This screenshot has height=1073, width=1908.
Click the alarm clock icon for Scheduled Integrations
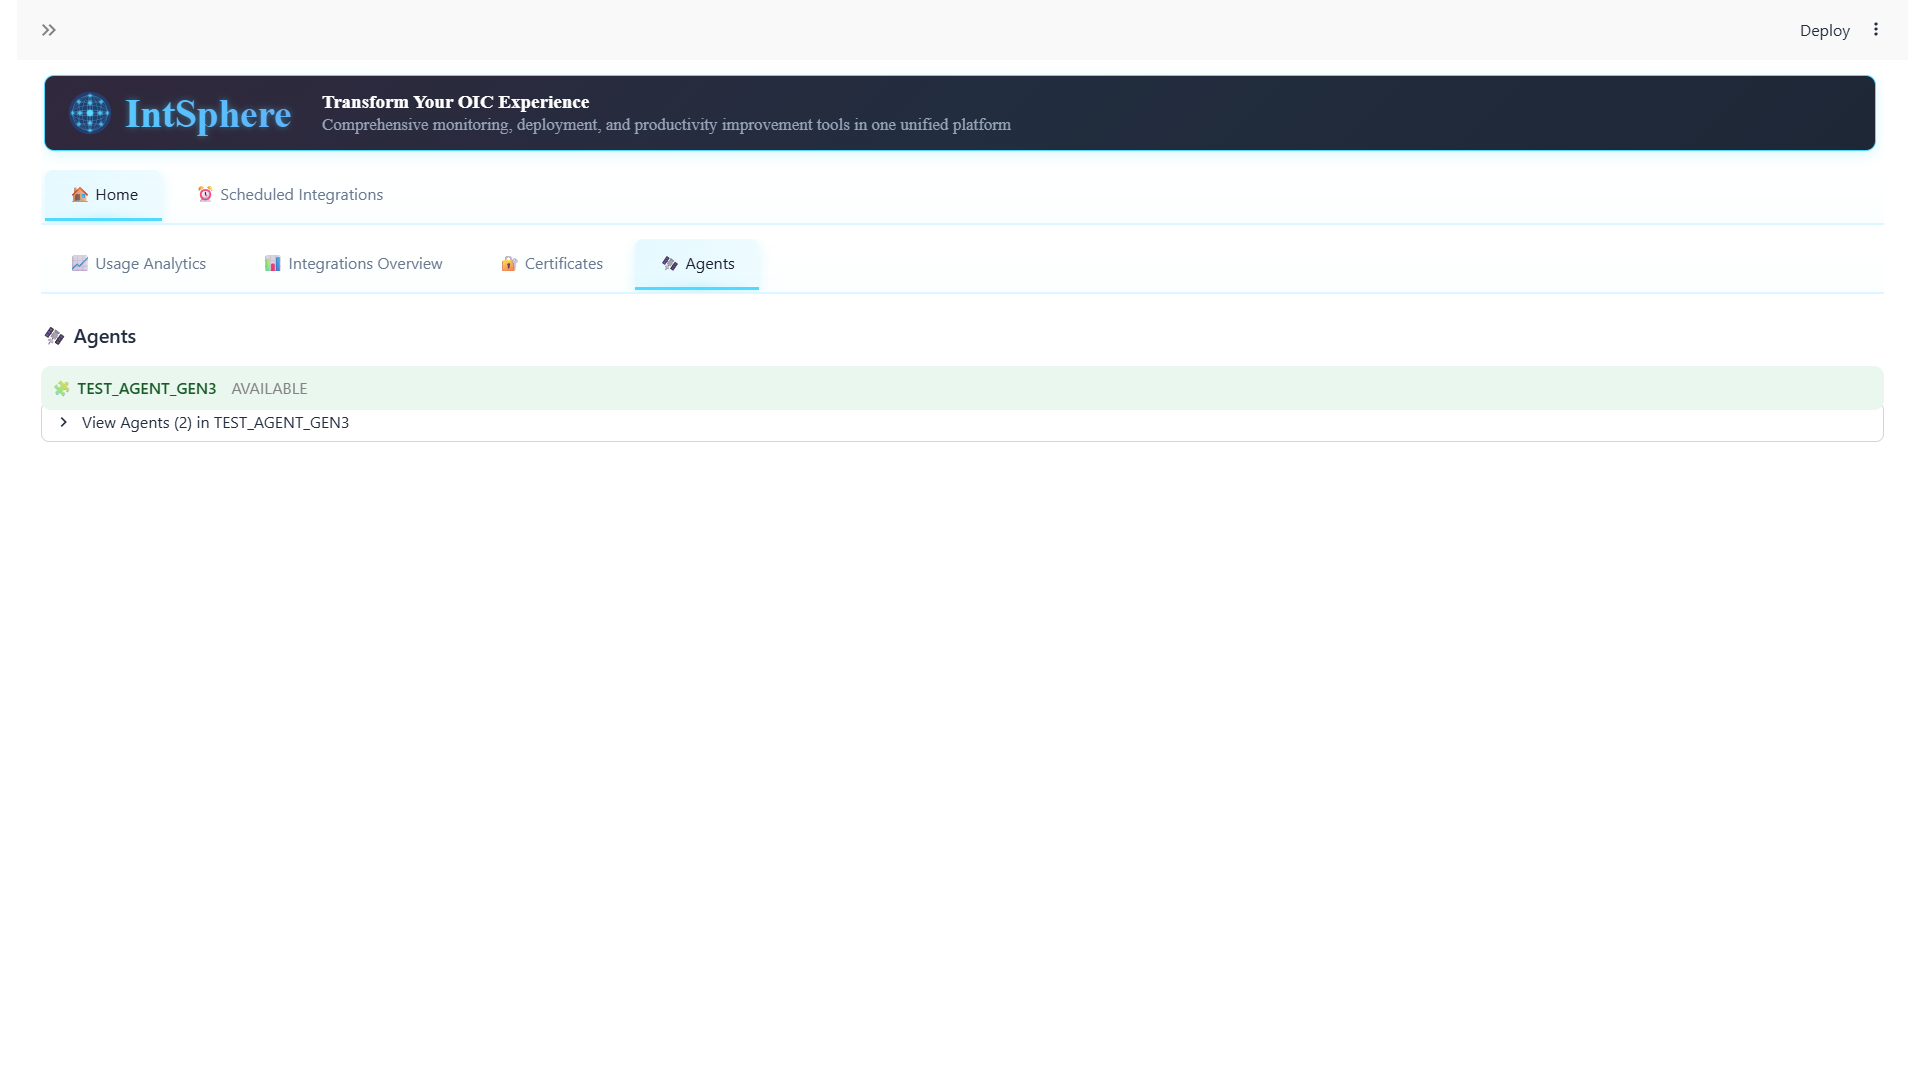click(x=205, y=194)
